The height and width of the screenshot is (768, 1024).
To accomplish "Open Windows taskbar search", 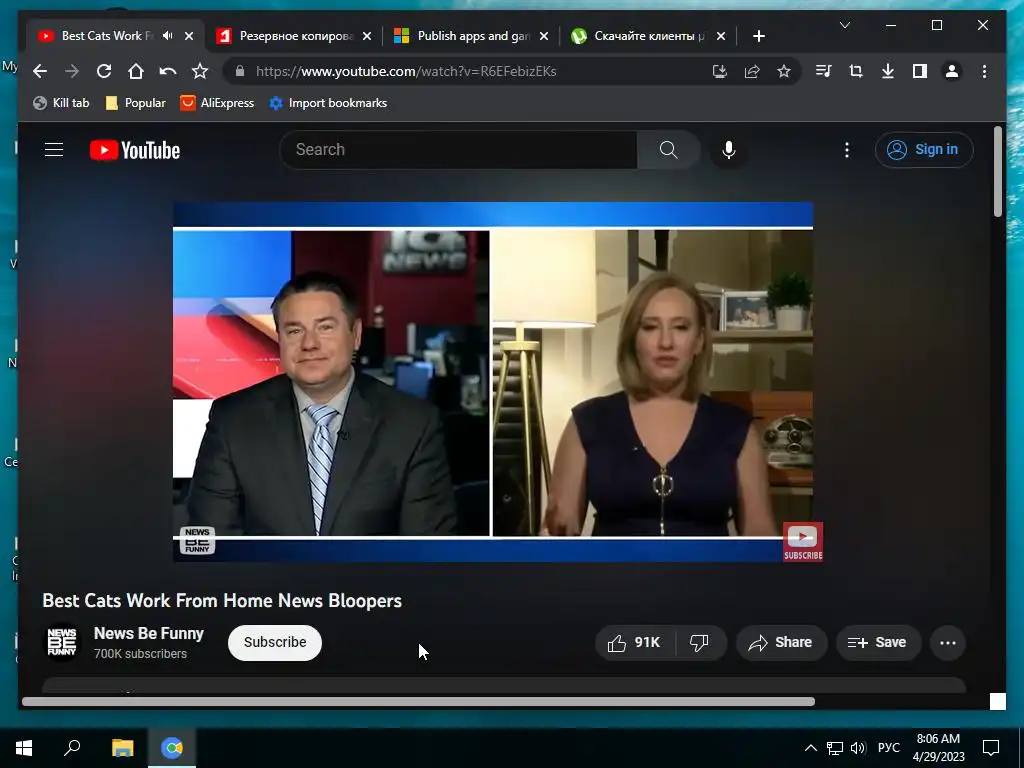I will click(72, 748).
